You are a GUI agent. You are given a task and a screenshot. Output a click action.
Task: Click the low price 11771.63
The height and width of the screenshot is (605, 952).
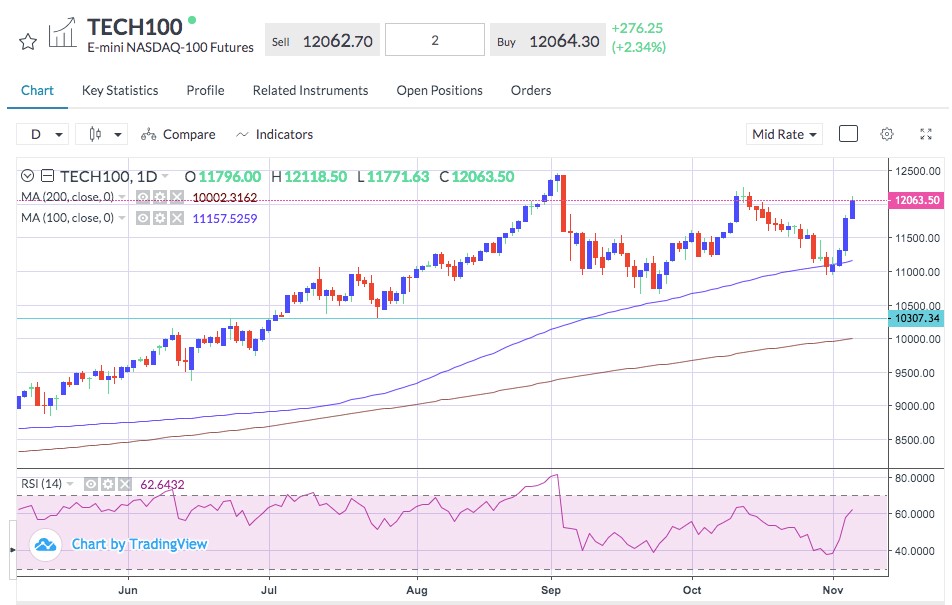click(x=398, y=177)
